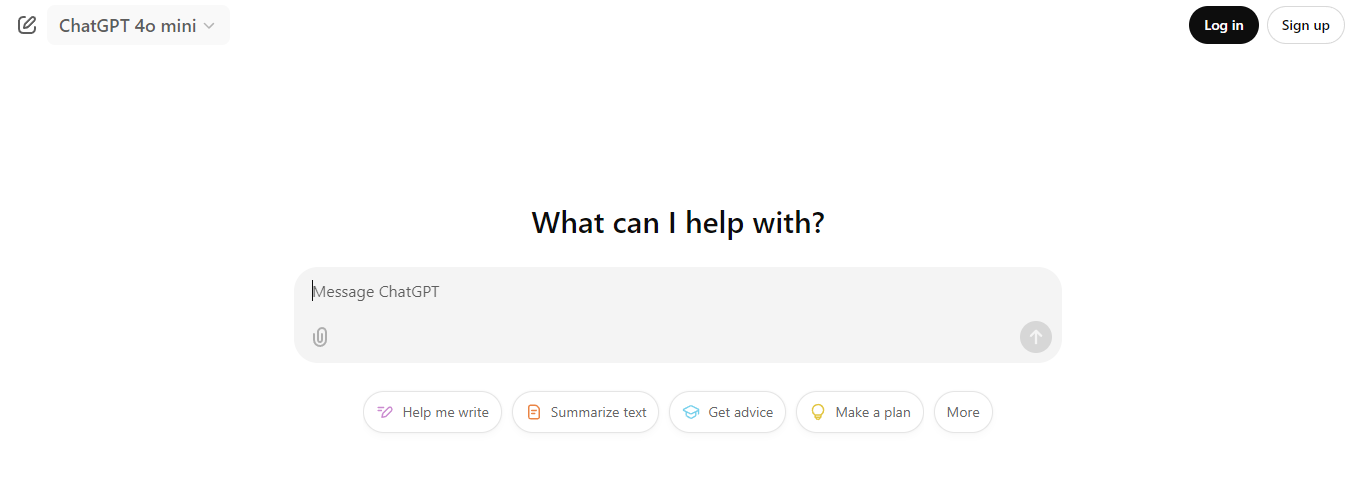Click the blue graduation cap icon
The width and height of the screenshot is (1356, 495).
[x=691, y=412]
